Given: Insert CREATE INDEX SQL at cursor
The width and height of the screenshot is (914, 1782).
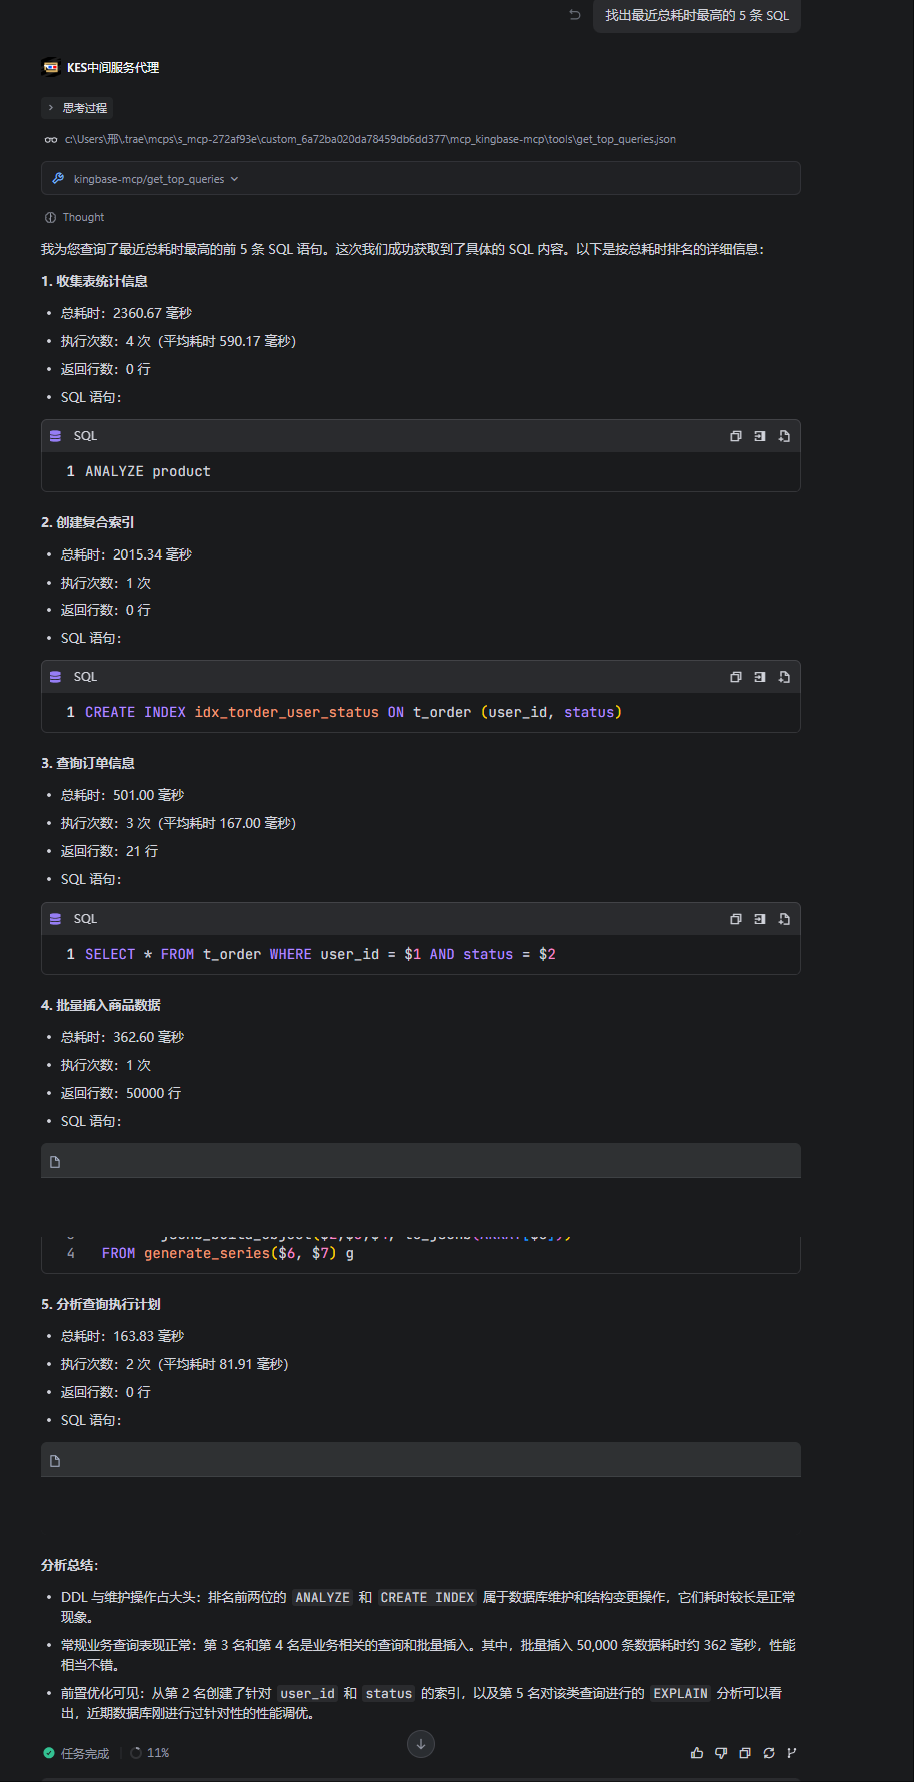Looking at the screenshot, I should (760, 677).
